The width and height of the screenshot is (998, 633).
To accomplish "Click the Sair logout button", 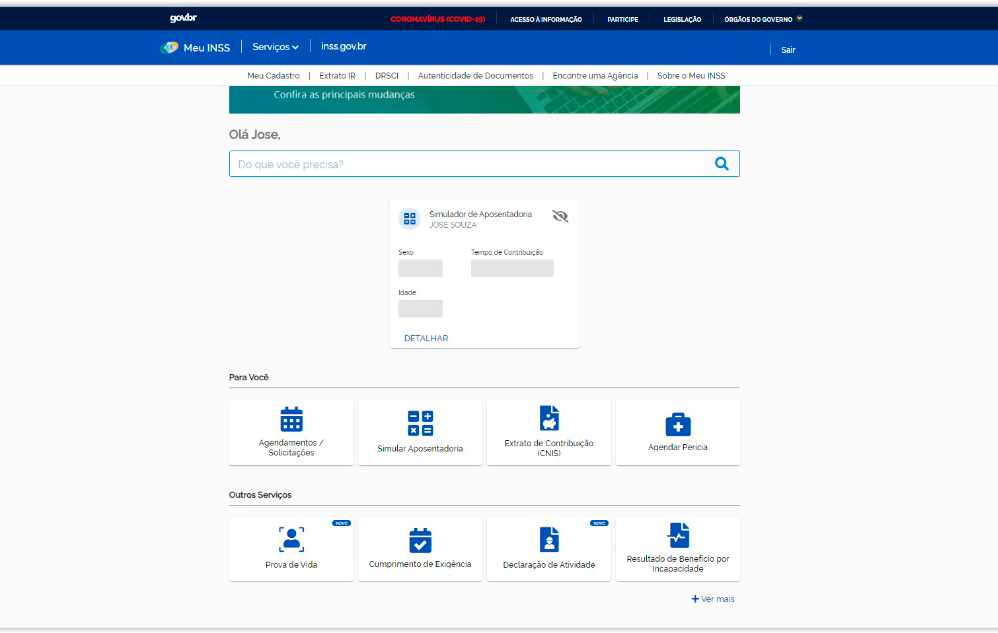I will 788,49.
